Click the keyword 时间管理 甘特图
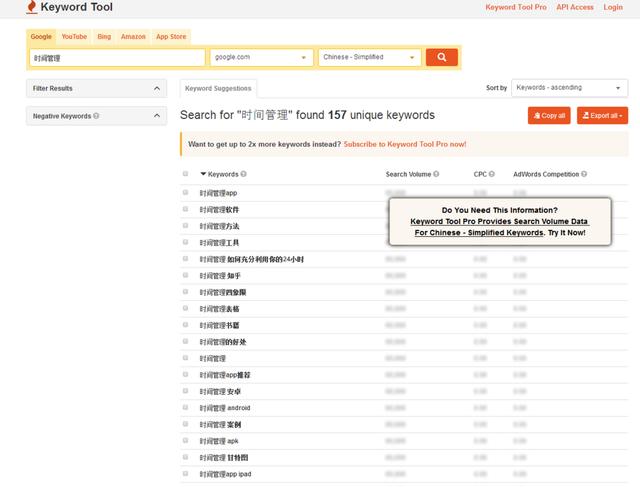 224,458
